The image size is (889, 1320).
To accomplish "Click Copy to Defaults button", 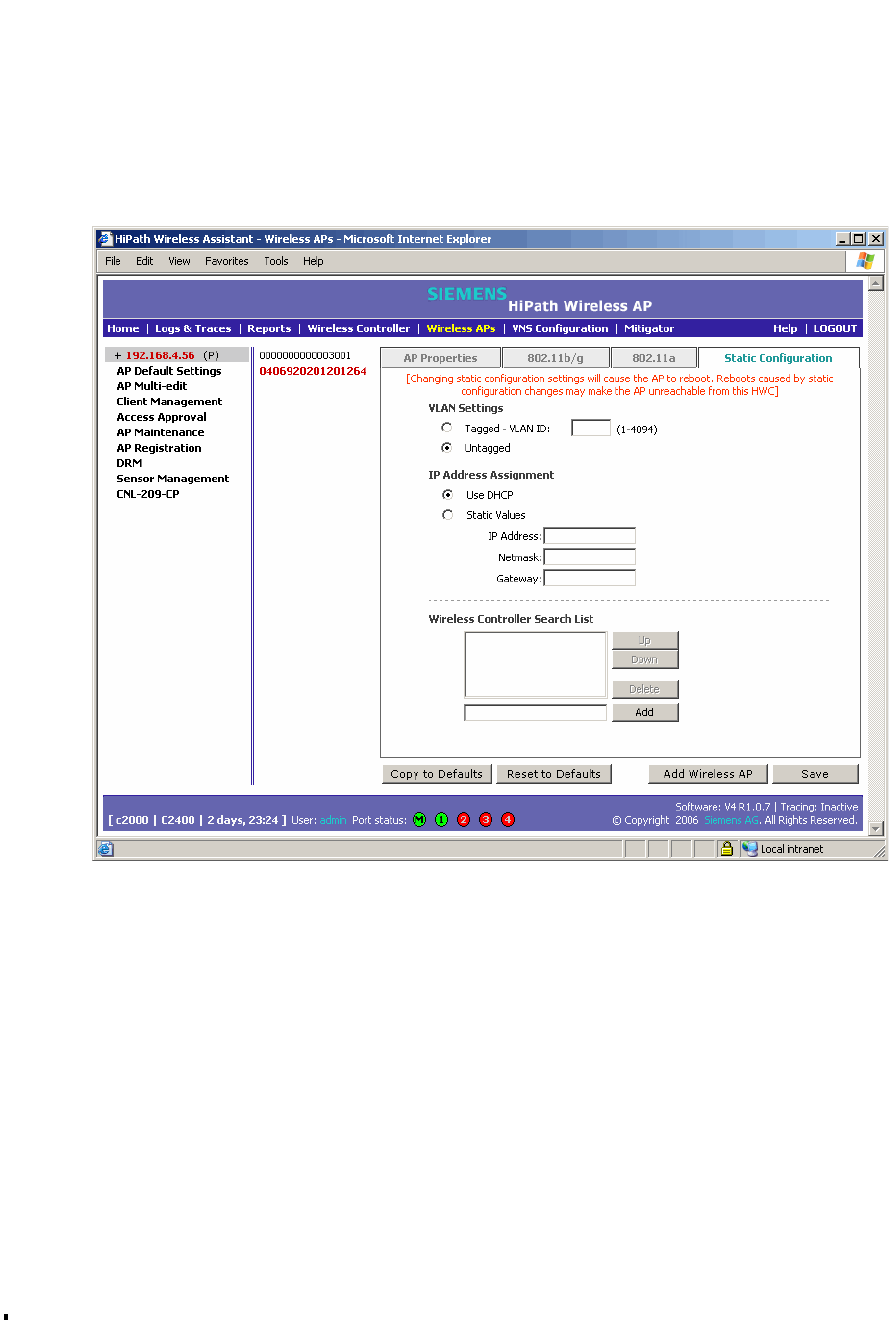I will pos(436,774).
